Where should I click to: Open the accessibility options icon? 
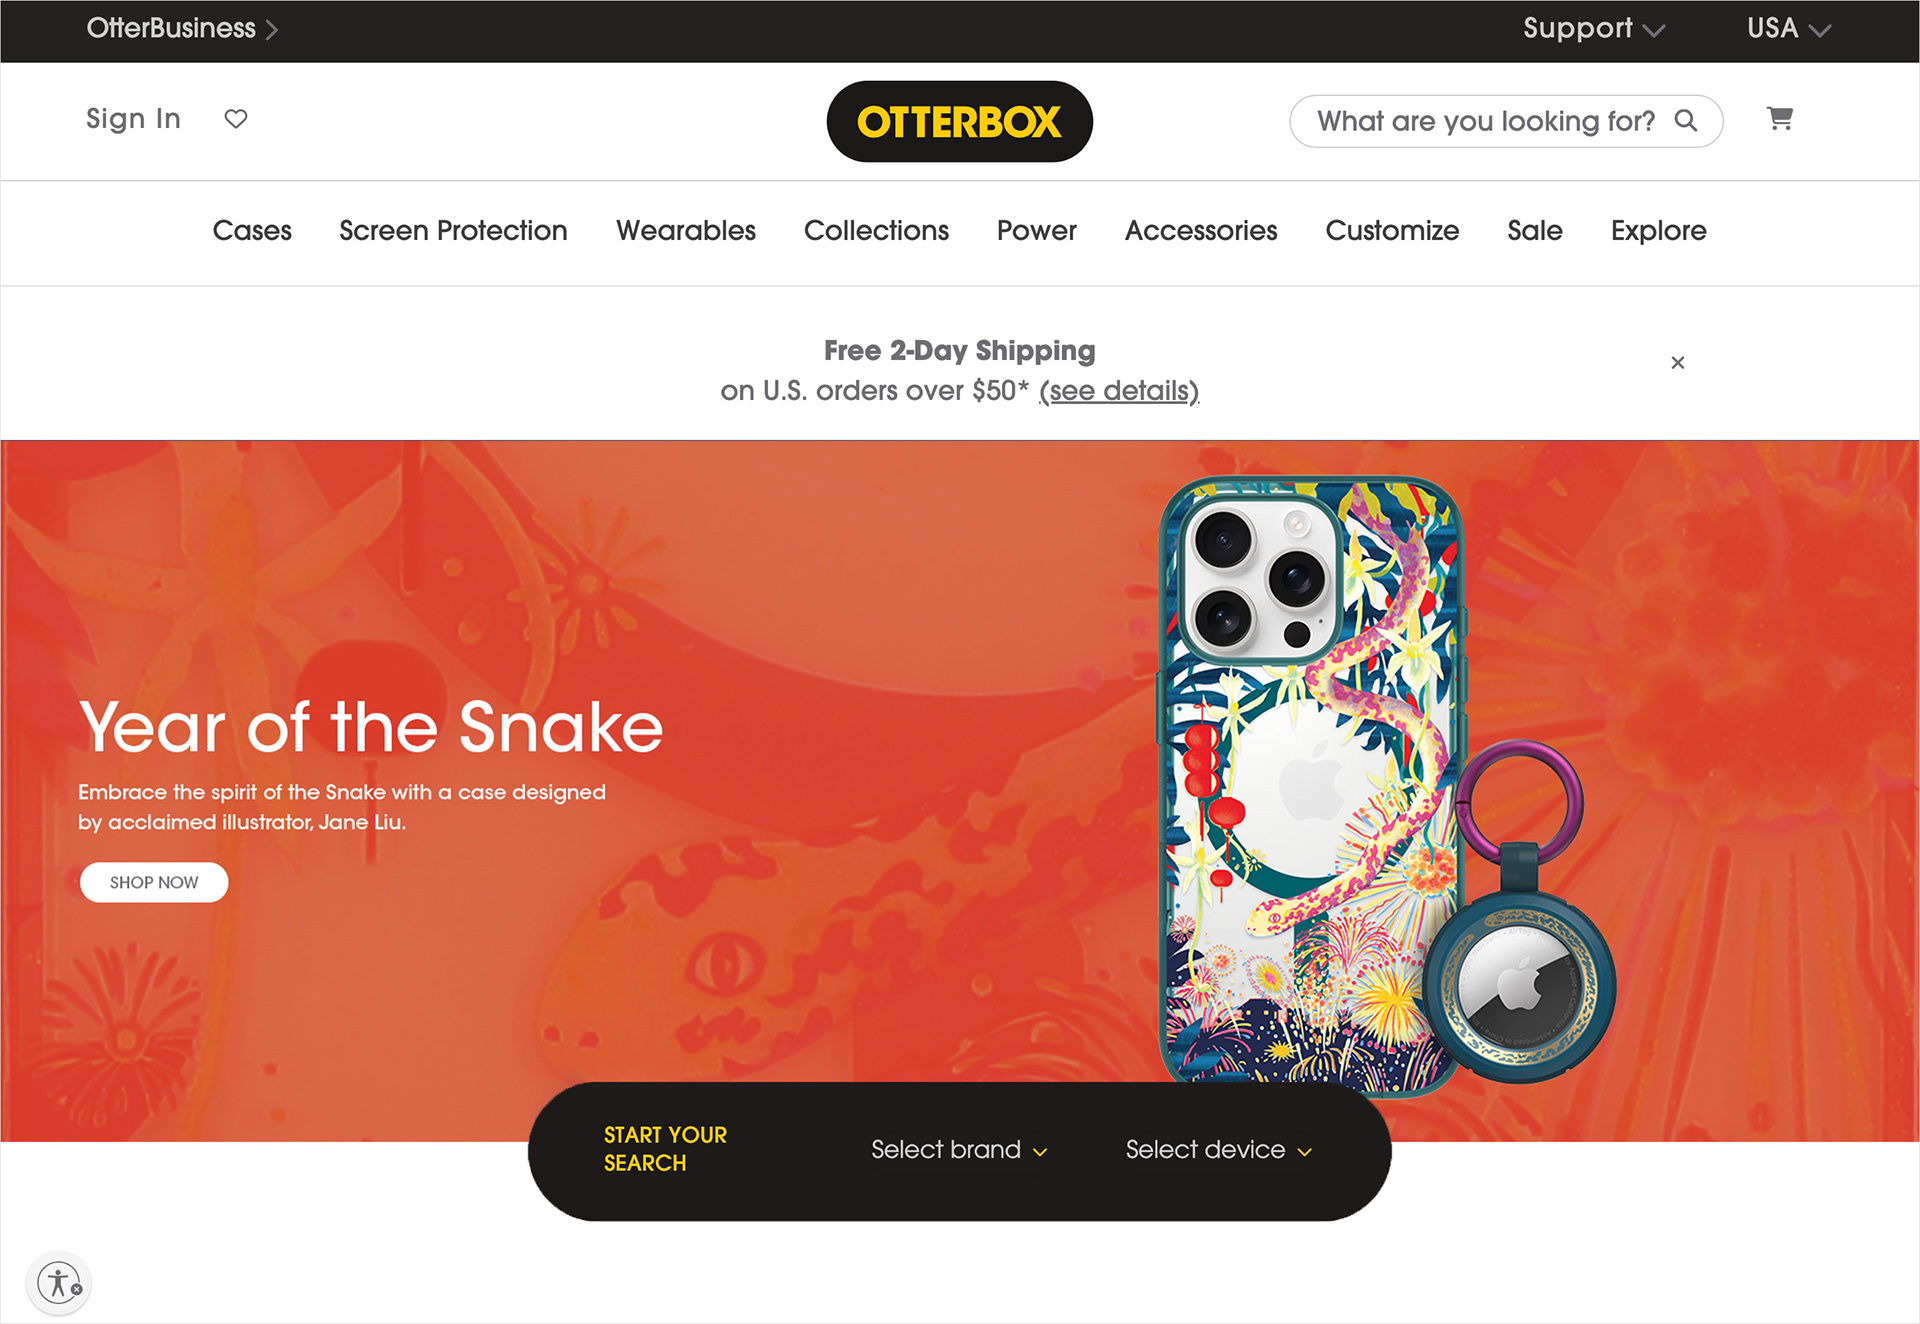59,1282
